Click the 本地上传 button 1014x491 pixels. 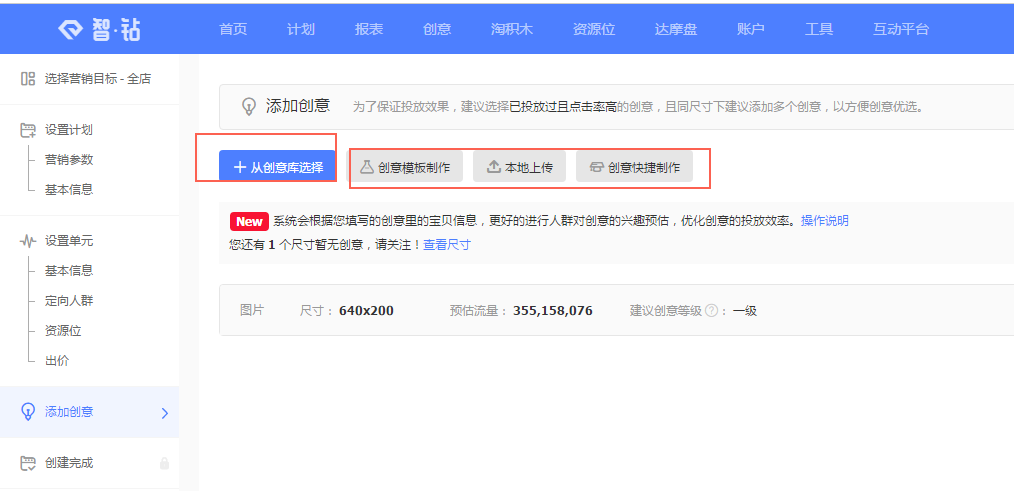tap(519, 168)
